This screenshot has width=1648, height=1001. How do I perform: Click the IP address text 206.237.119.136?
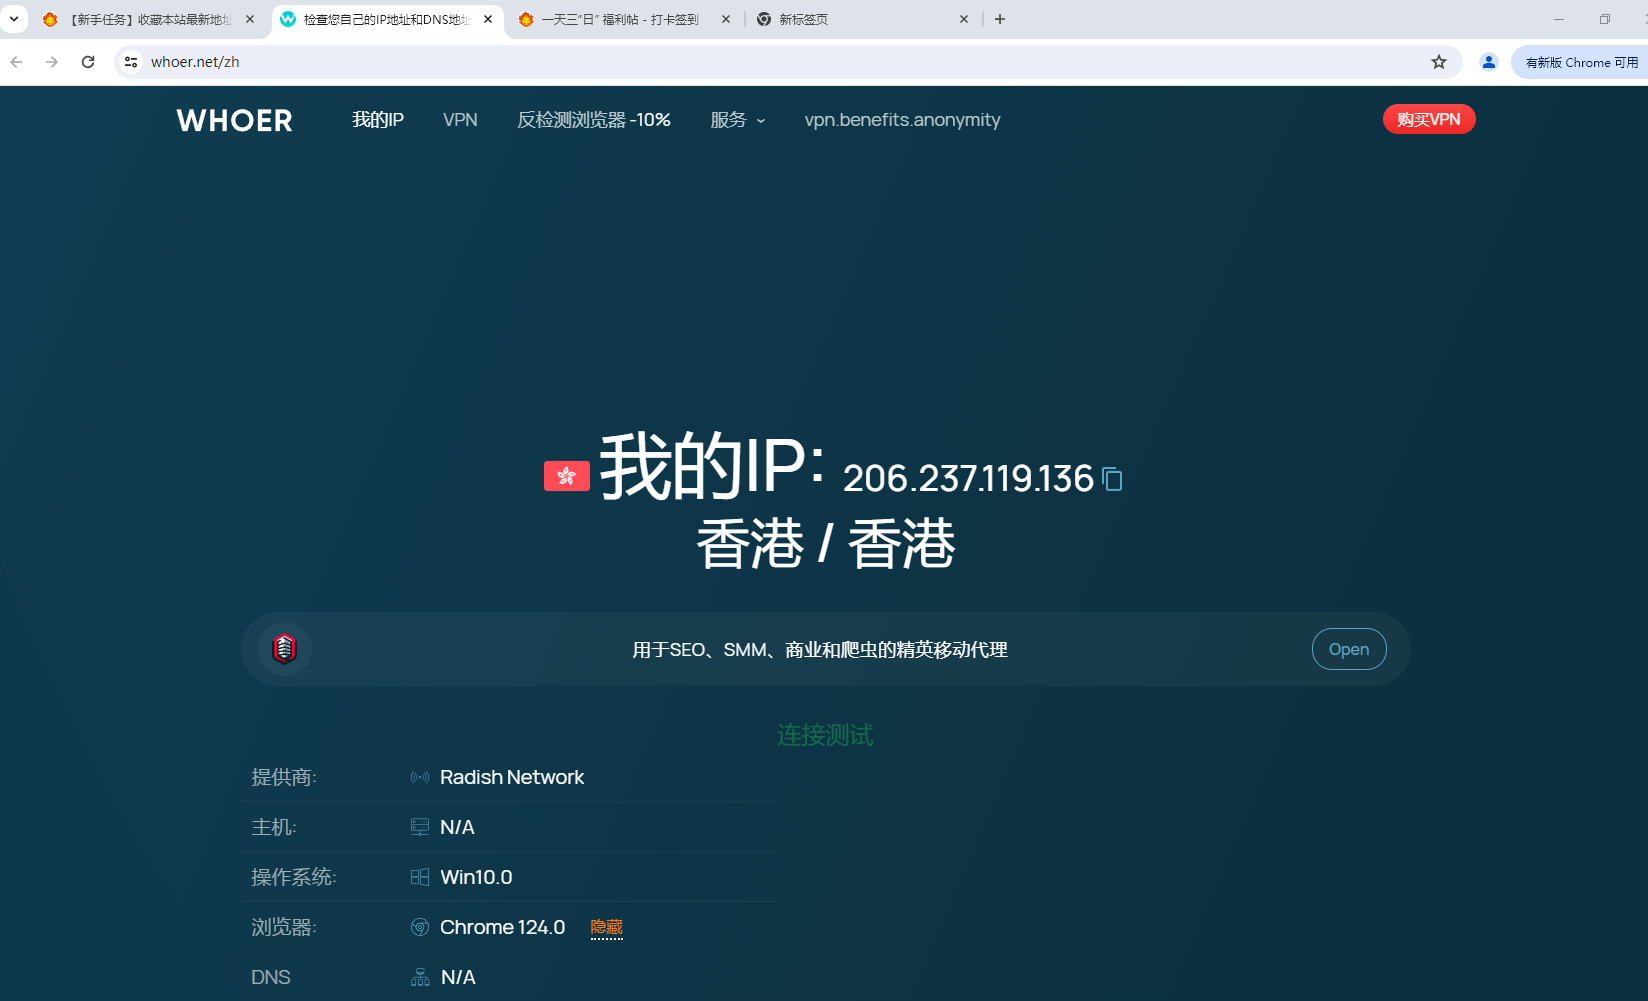pyautogui.click(x=968, y=479)
